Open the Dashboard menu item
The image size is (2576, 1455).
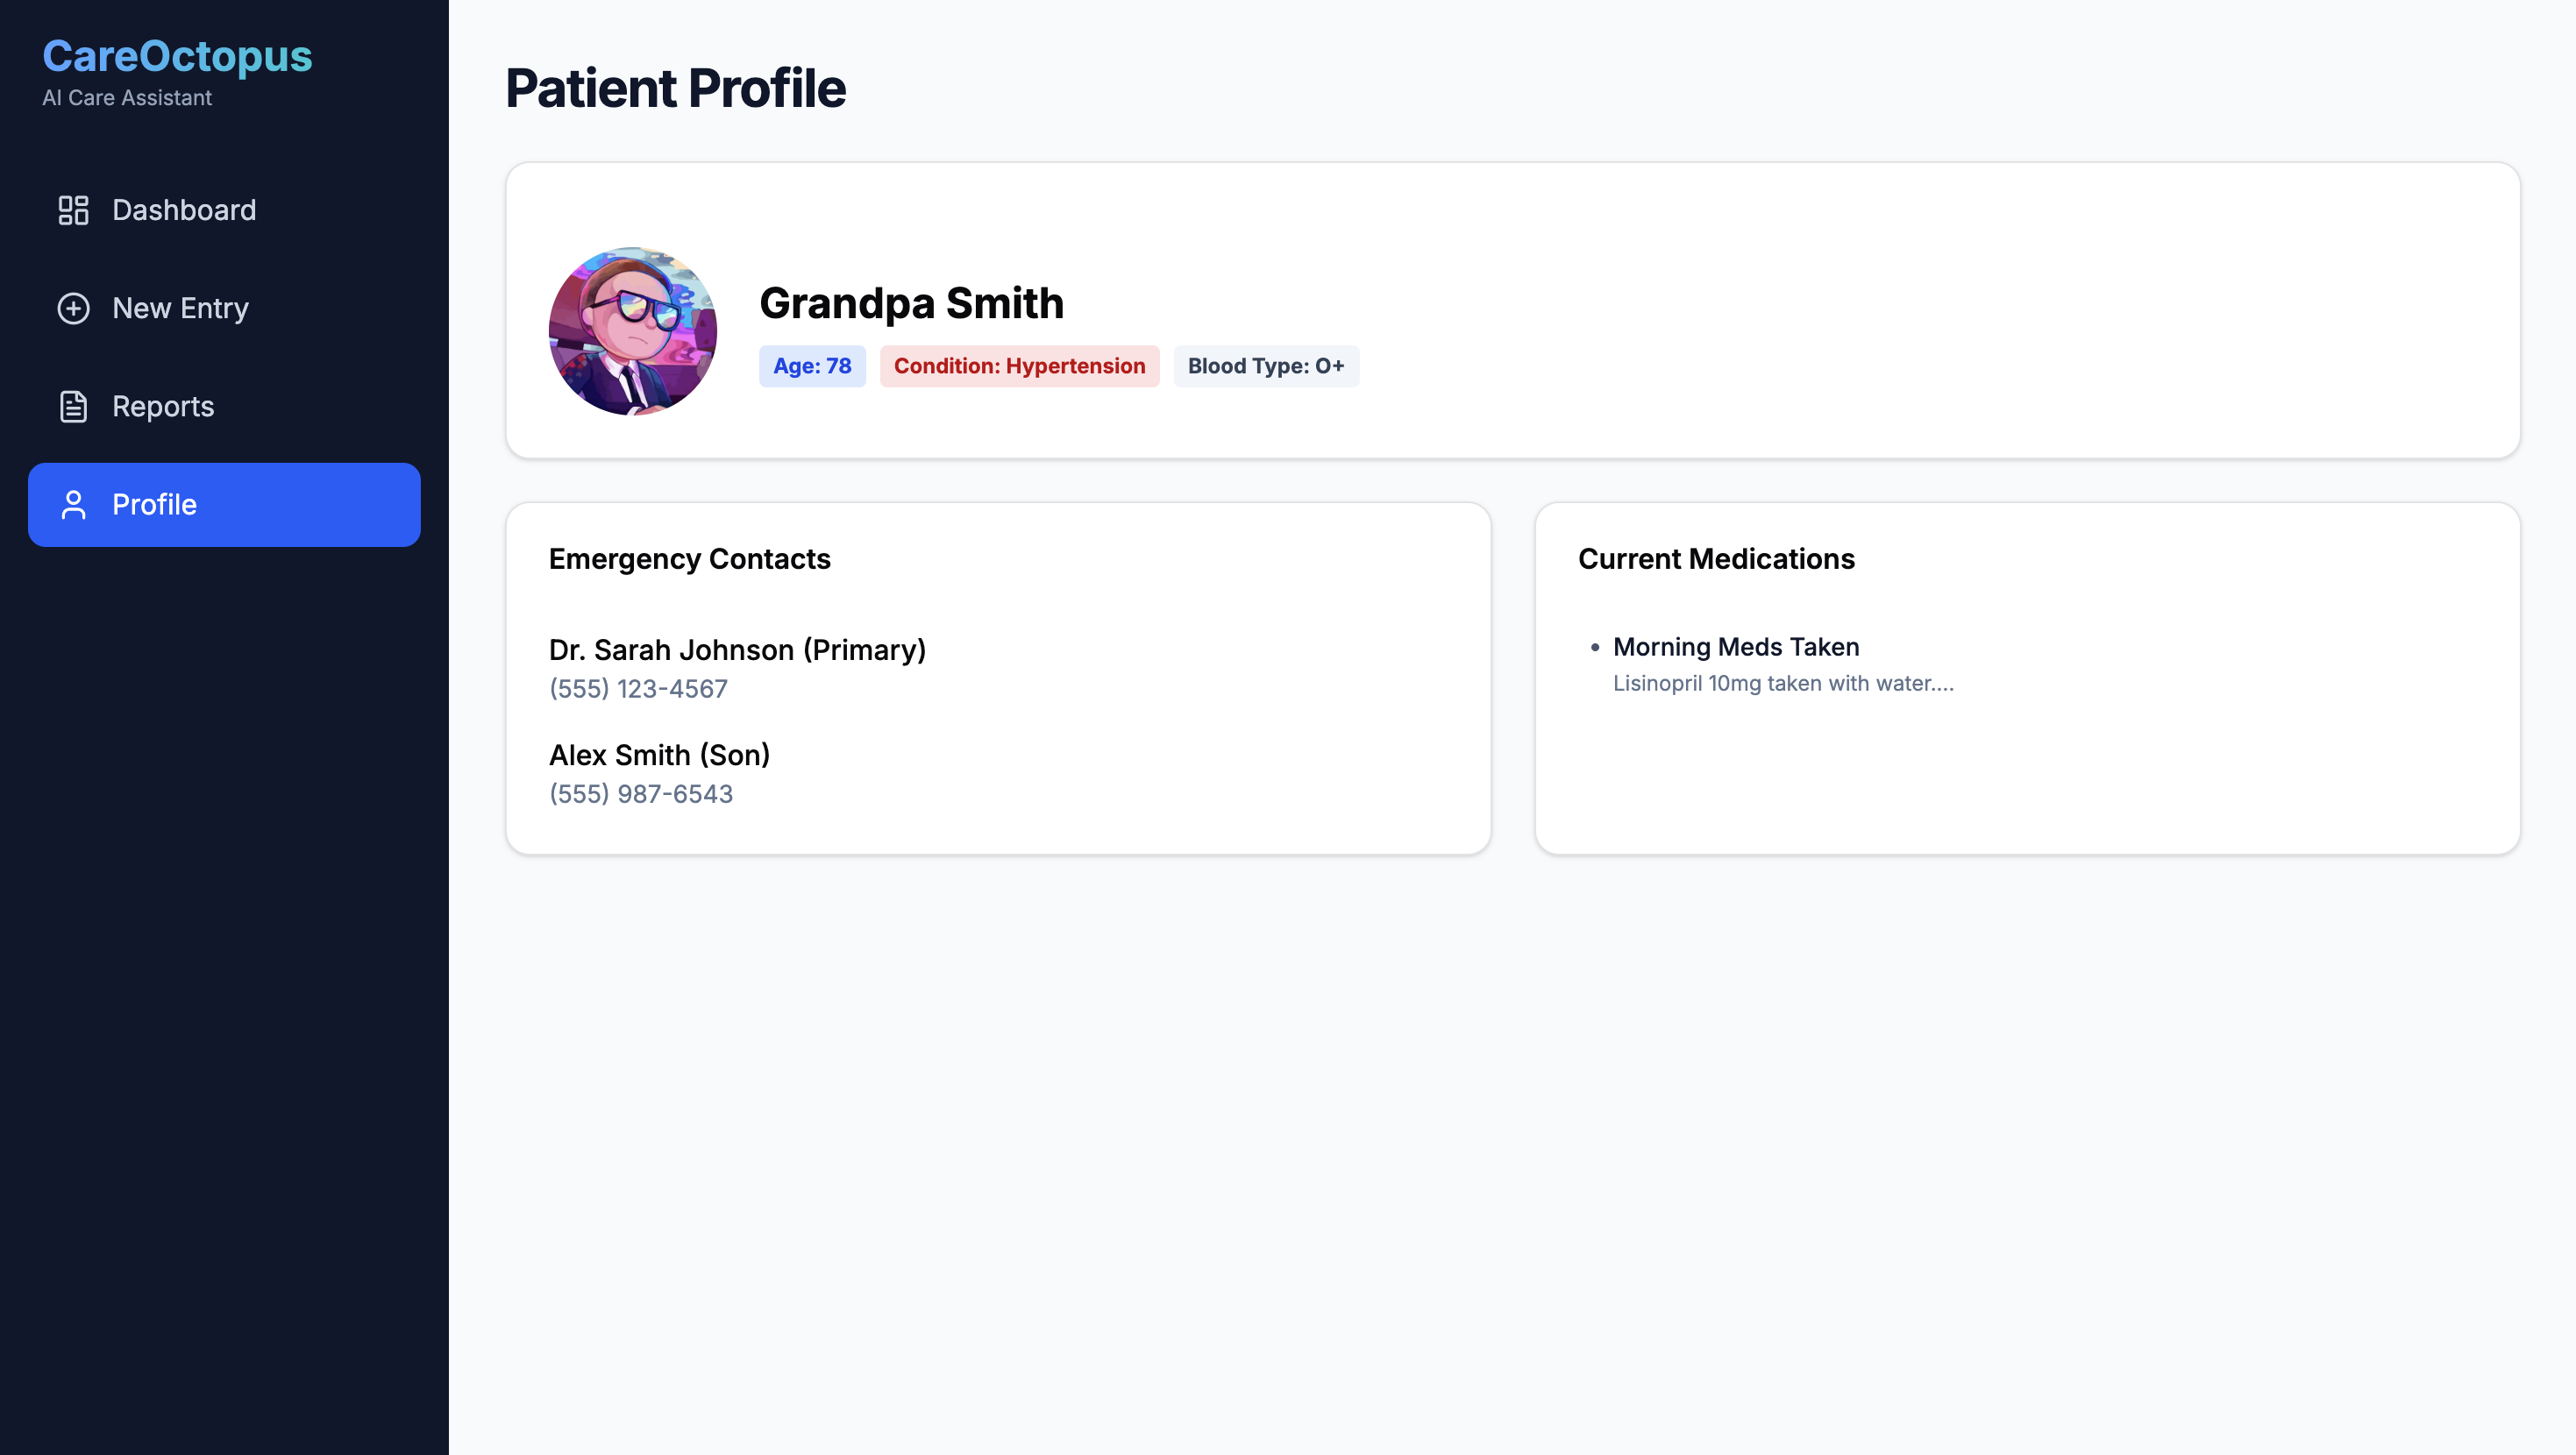point(184,210)
